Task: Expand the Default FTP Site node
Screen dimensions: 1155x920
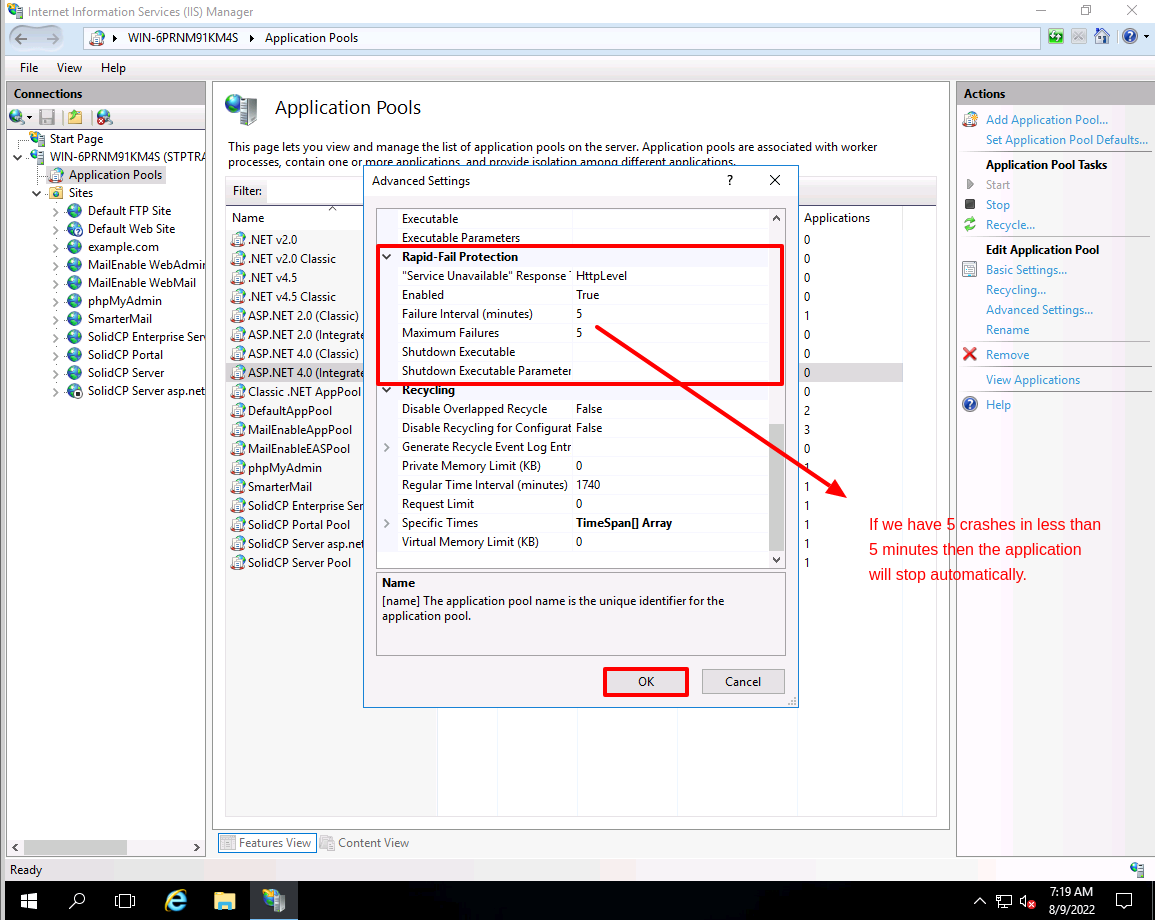Action: tap(55, 211)
